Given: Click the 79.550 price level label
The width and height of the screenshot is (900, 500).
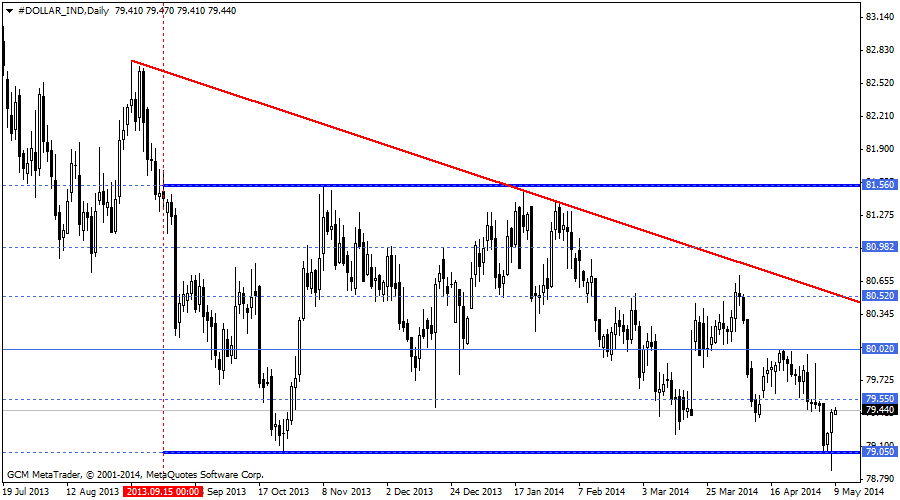Looking at the screenshot, I should tap(879, 399).
